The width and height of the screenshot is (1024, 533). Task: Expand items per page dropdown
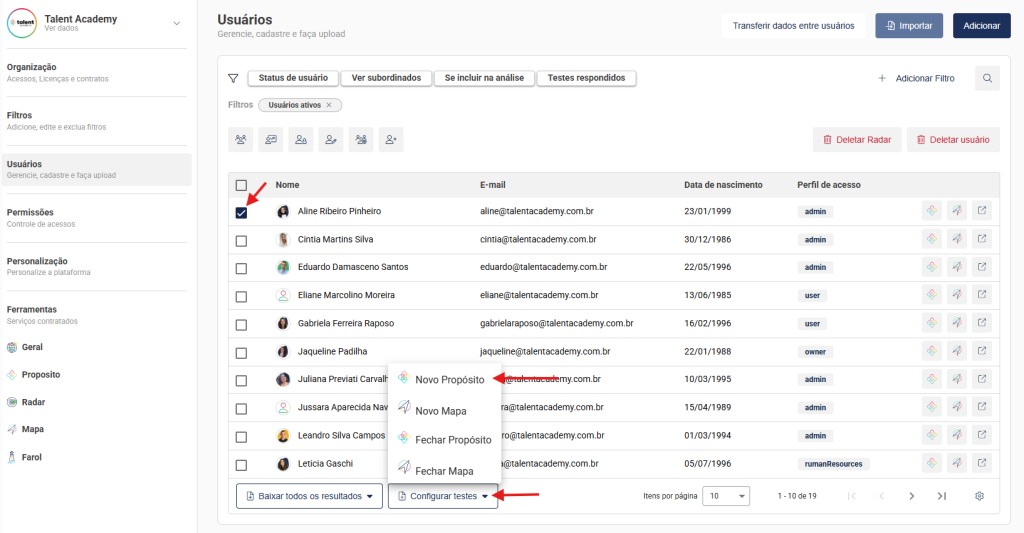[727, 496]
